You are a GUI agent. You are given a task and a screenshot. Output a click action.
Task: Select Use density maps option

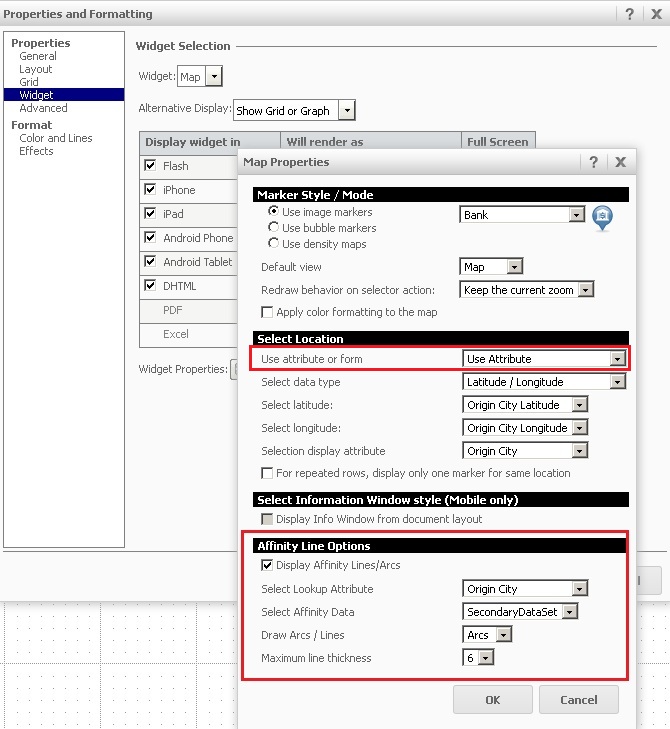[273, 244]
